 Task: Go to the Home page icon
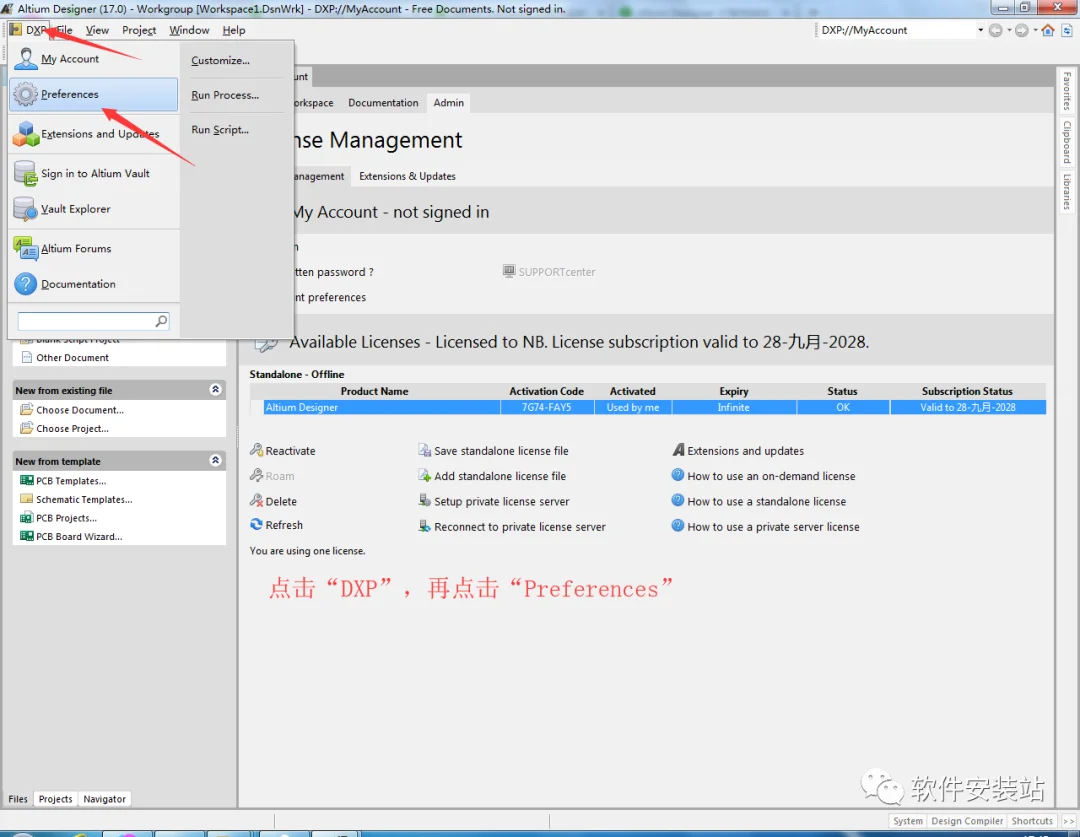click(1048, 30)
